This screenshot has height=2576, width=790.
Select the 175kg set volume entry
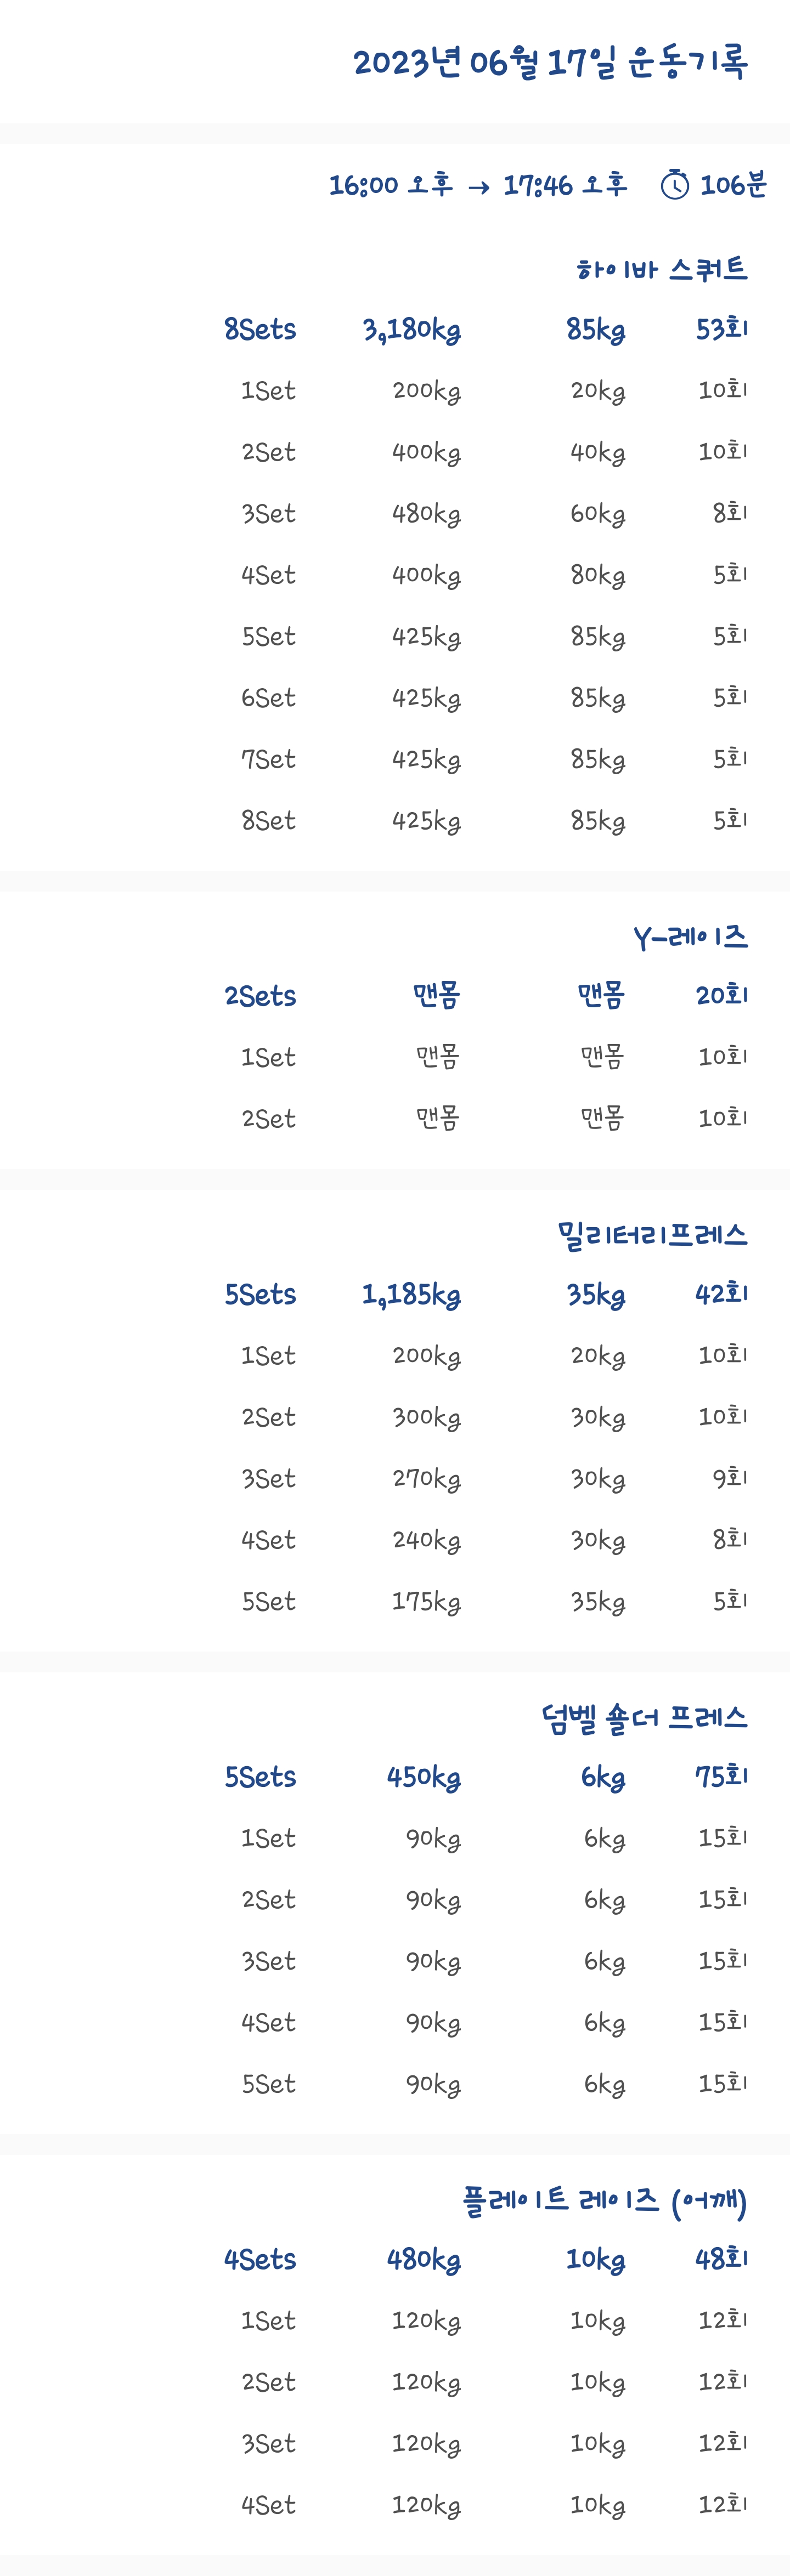(426, 1602)
